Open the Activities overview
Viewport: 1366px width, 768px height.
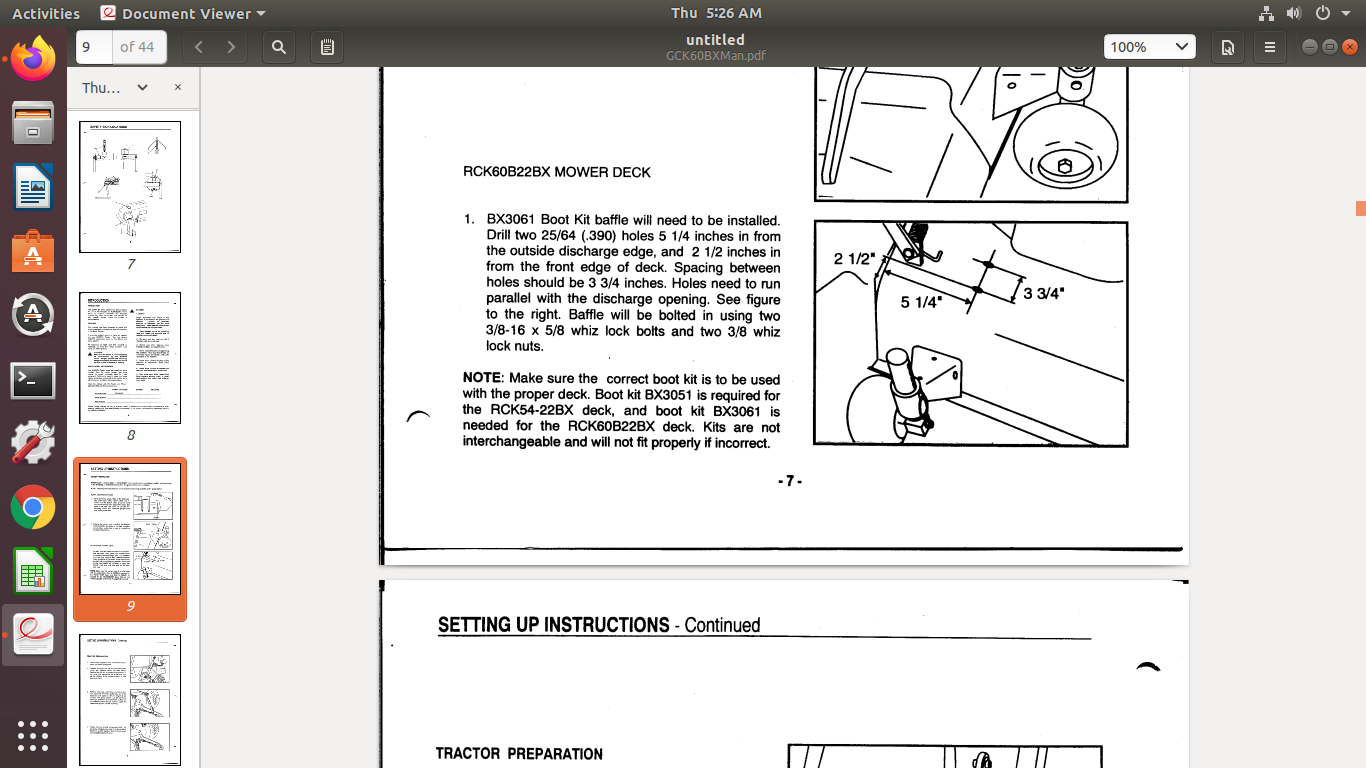[46, 13]
